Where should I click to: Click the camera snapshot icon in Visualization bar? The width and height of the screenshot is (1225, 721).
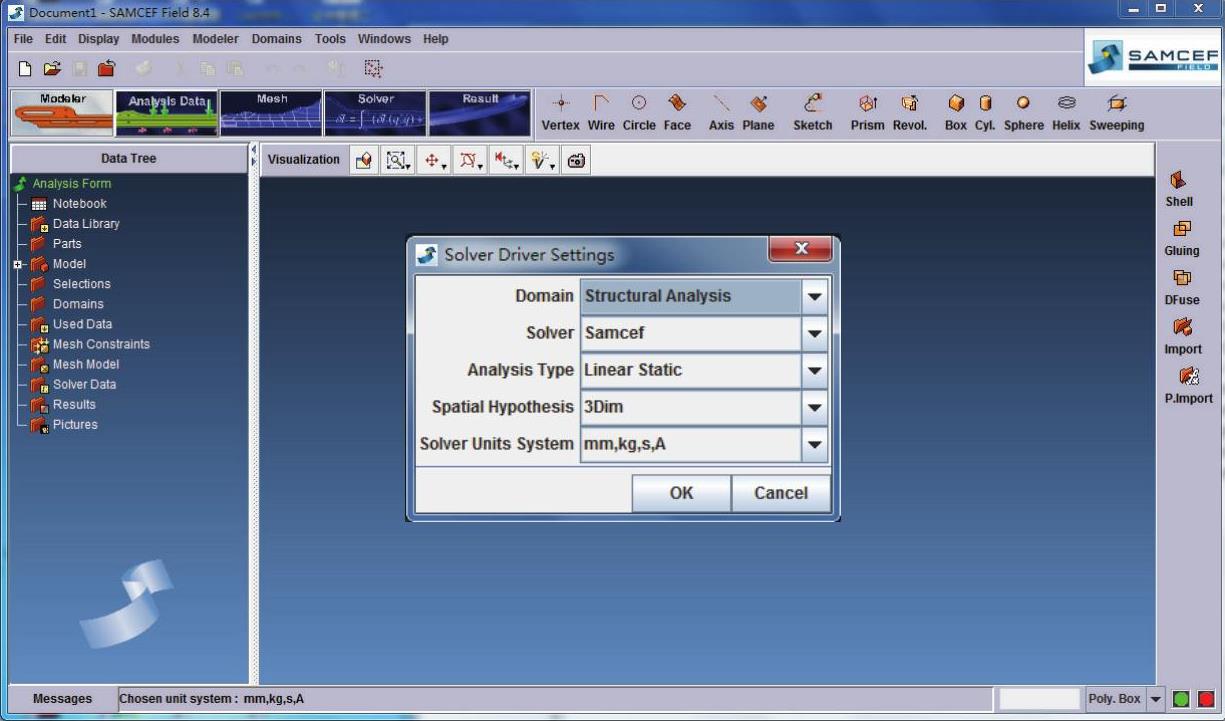tap(576, 160)
